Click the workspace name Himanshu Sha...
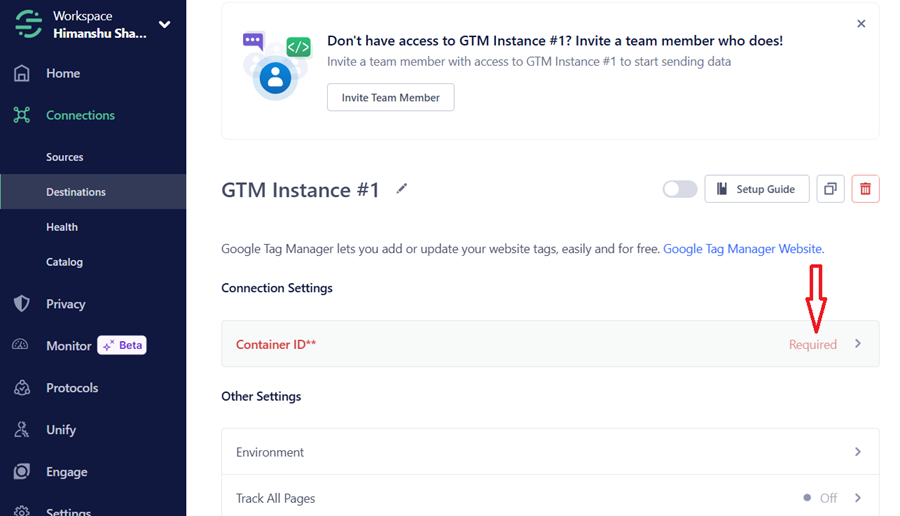 point(100,33)
